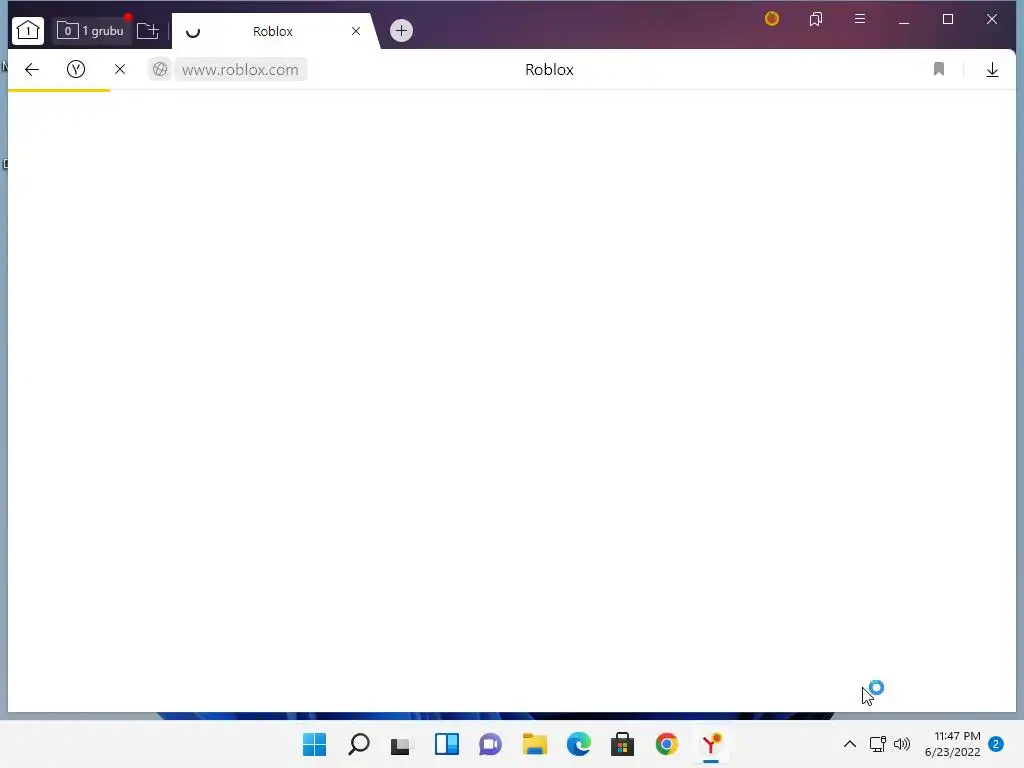Viewport: 1024px width, 768px height.
Task: Launch the Chat app from the taskbar
Action: click(x=490, y=744)
